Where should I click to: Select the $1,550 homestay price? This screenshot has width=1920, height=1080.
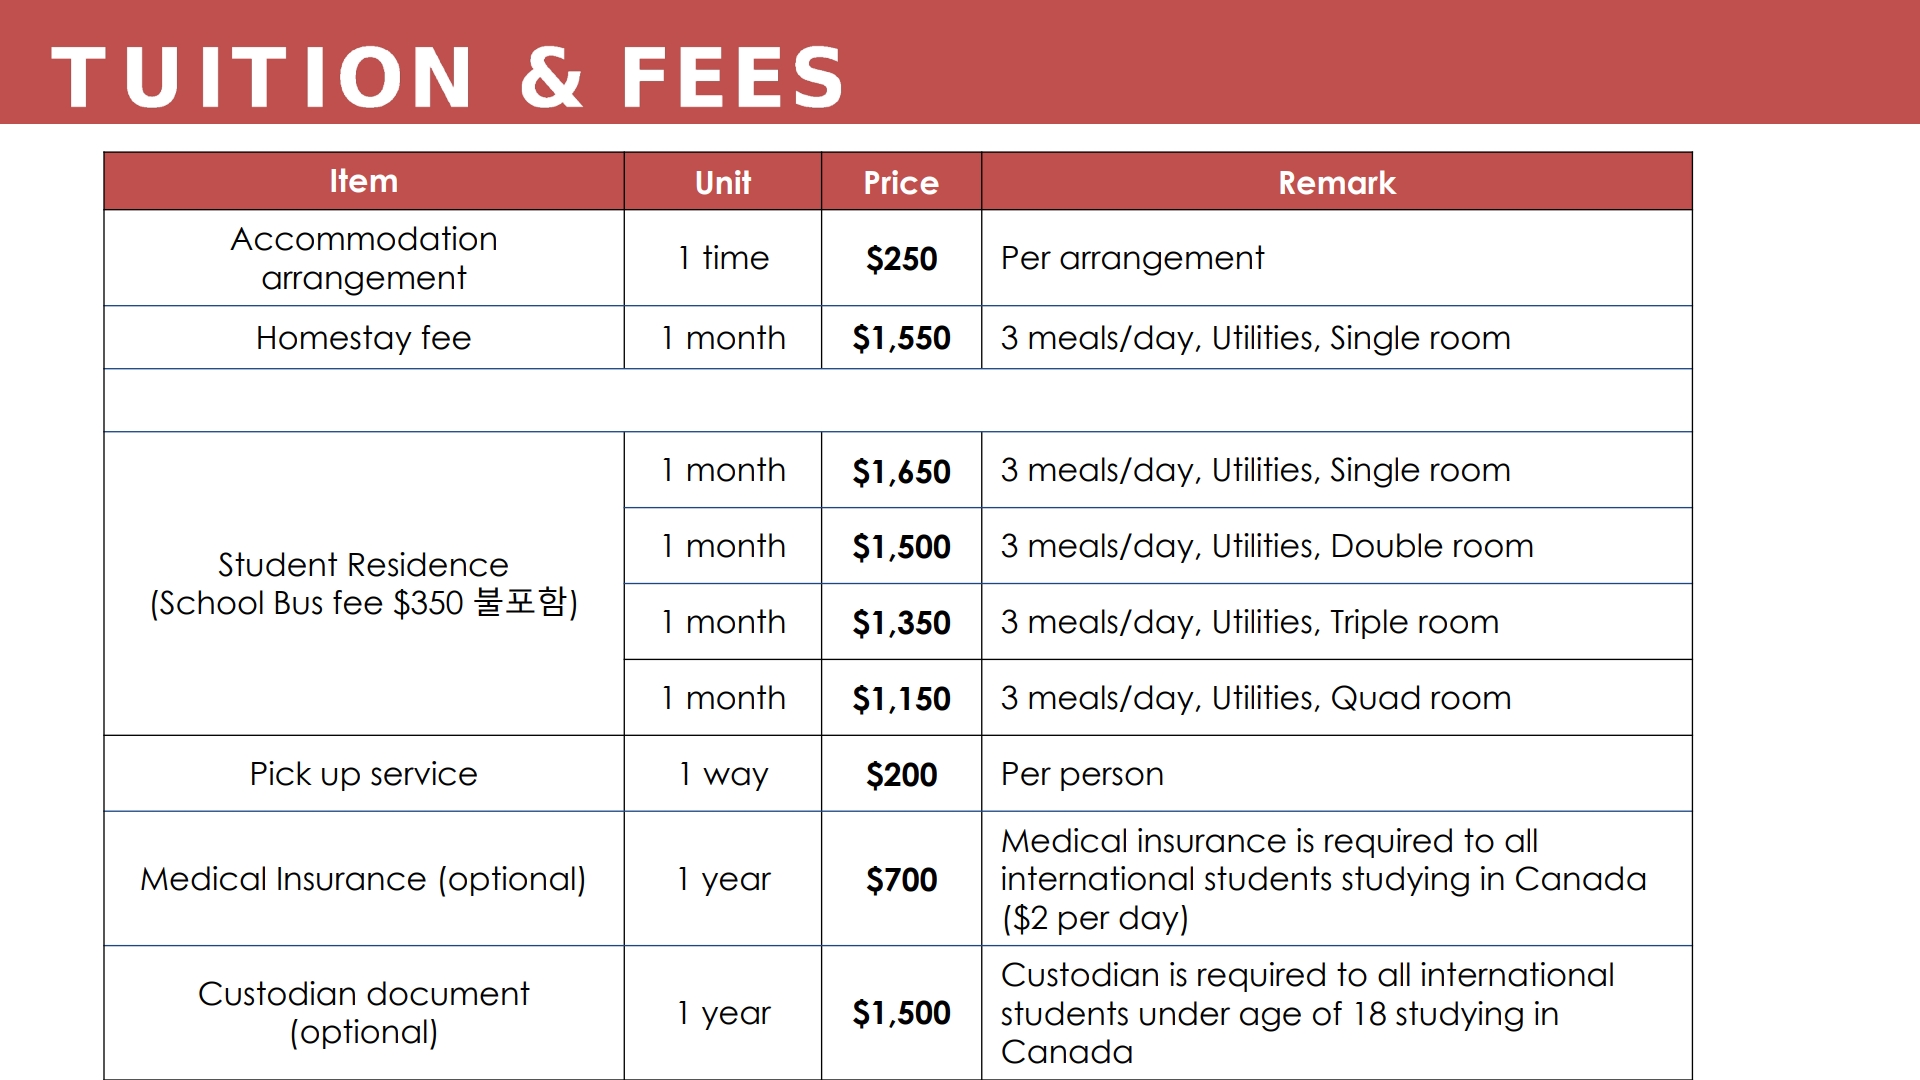(901, 338)
